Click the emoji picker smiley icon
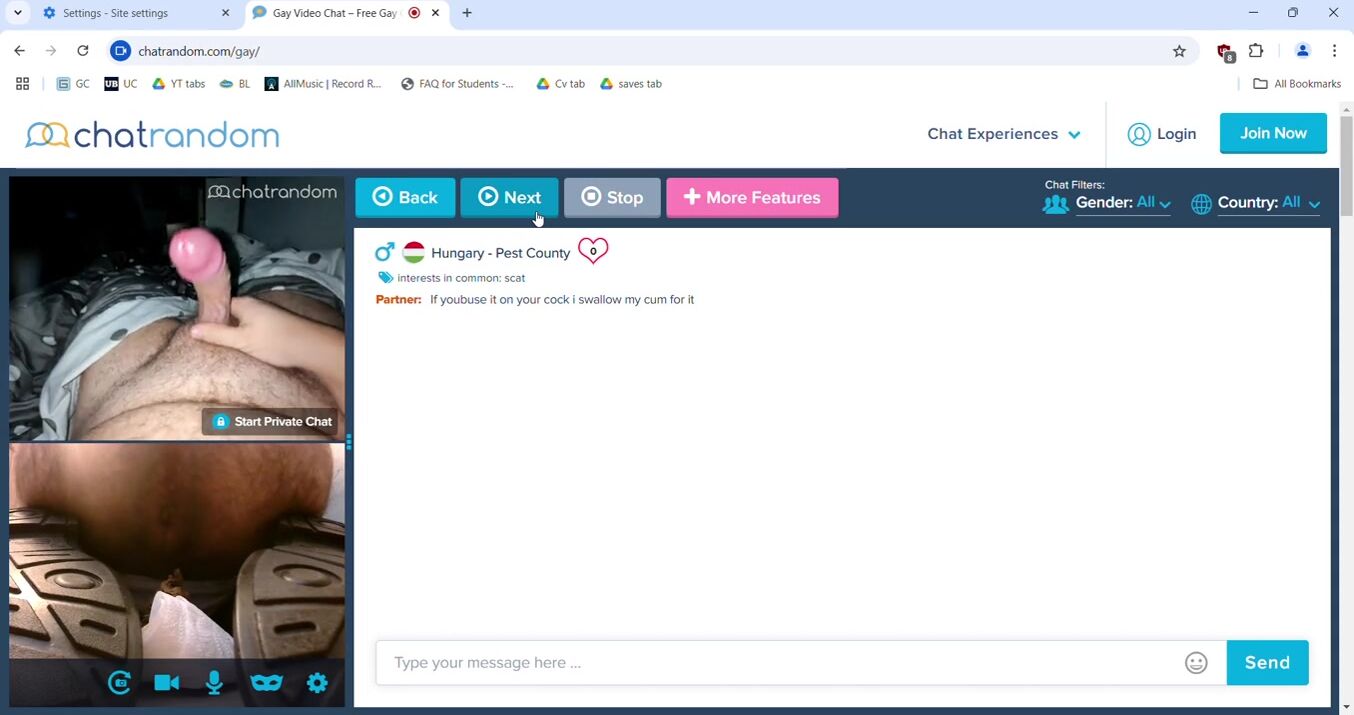The image size is (1354, 715). 1196,663
